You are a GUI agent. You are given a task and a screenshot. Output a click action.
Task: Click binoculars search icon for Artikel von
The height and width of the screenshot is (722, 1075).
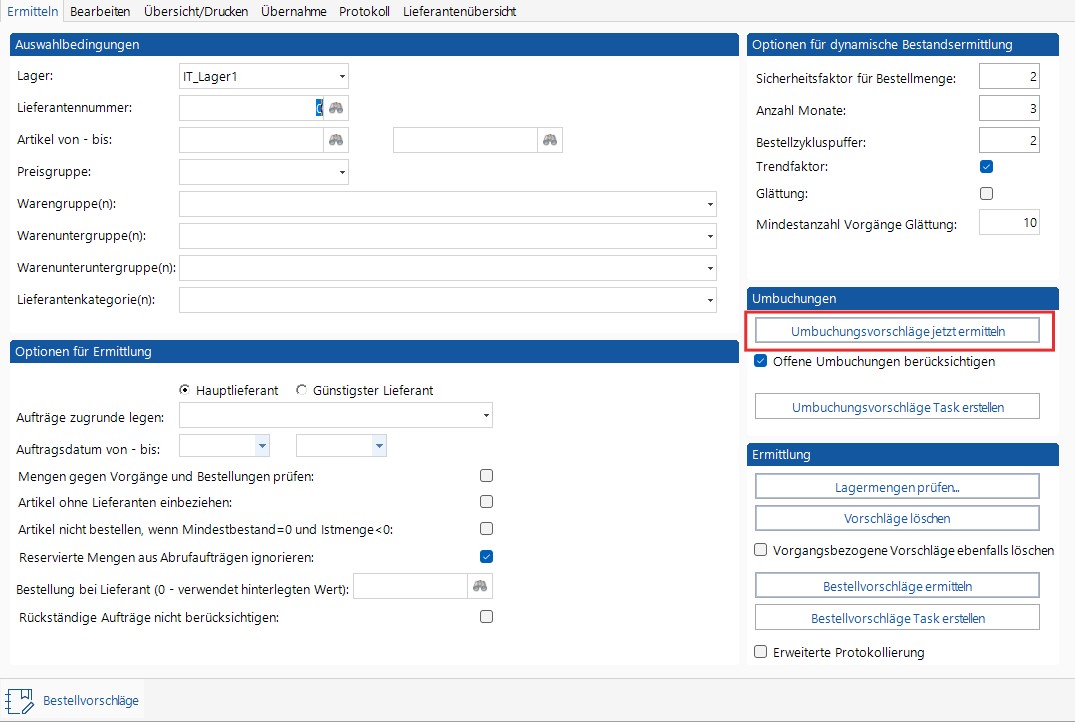(336, 140)
